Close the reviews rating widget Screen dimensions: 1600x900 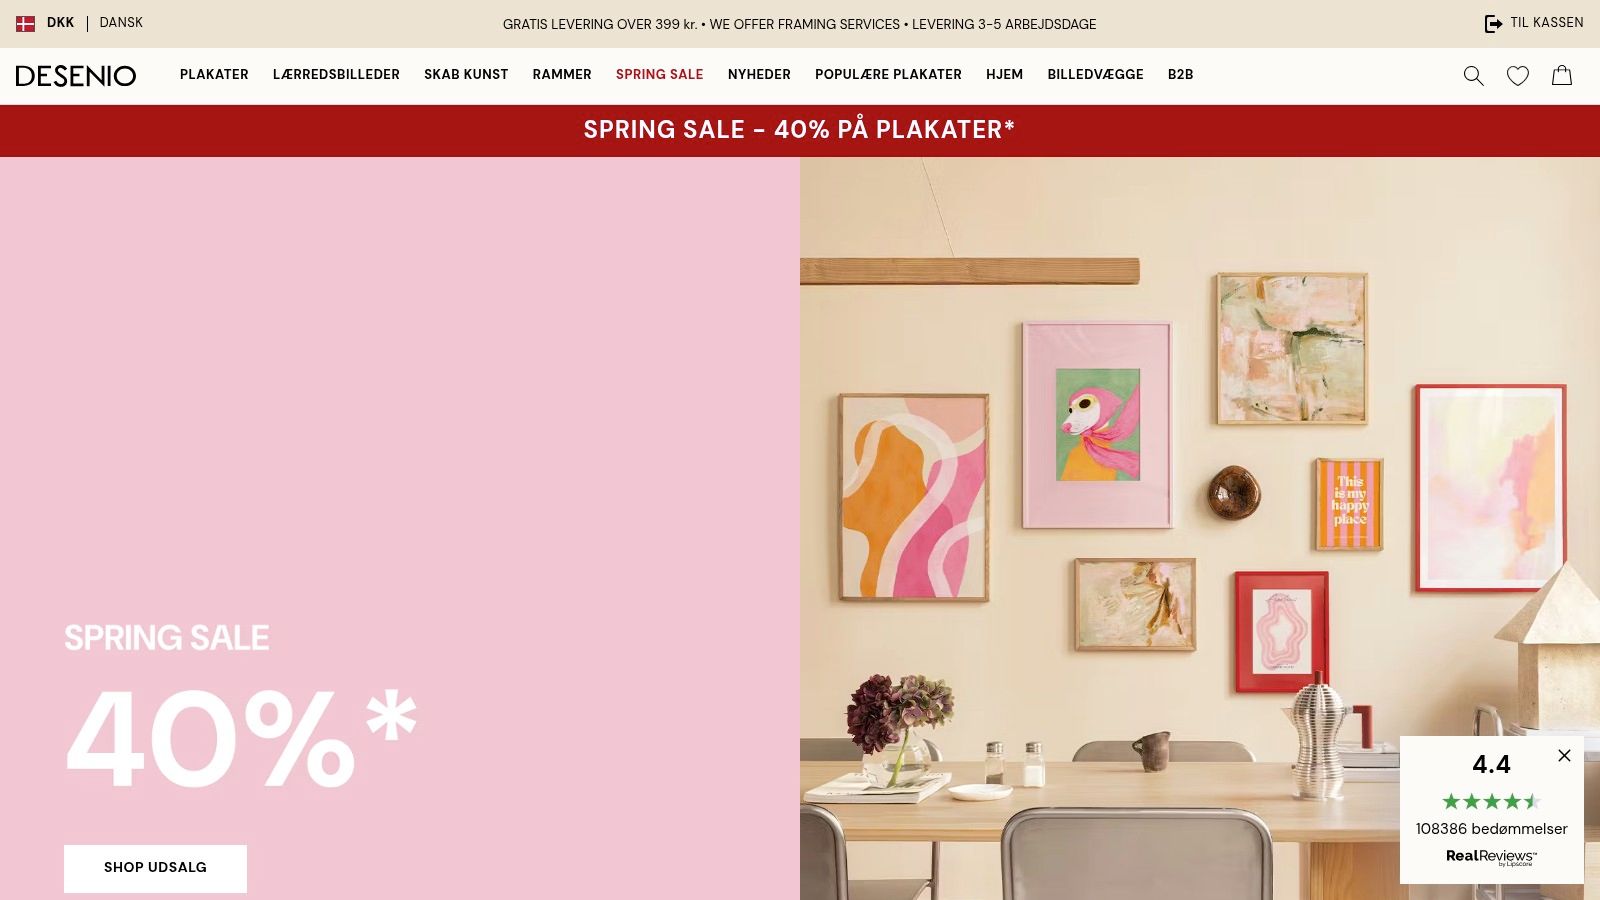coord(1564,756)
